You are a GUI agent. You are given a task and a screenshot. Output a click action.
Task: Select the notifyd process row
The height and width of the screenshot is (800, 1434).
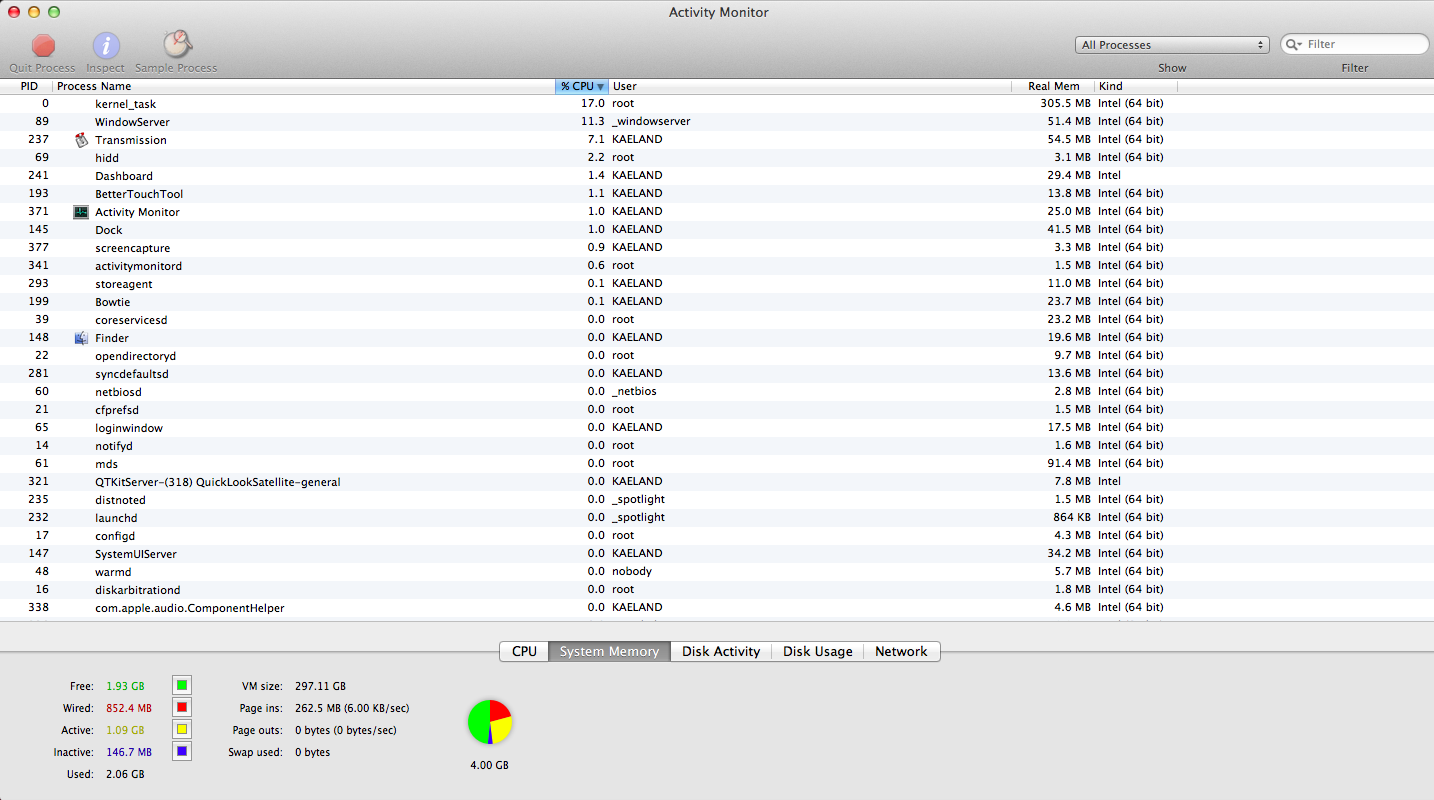(x=717, y=446)
